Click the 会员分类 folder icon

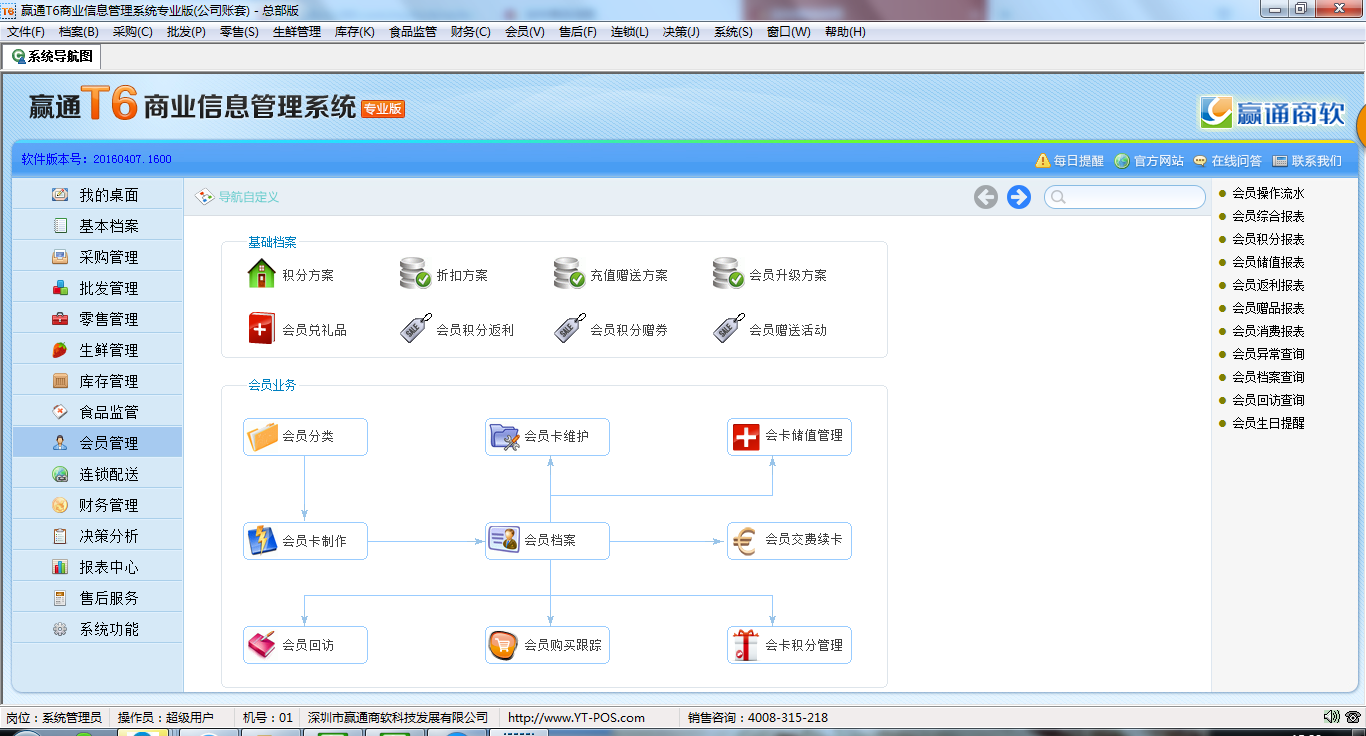click(262, 437)
